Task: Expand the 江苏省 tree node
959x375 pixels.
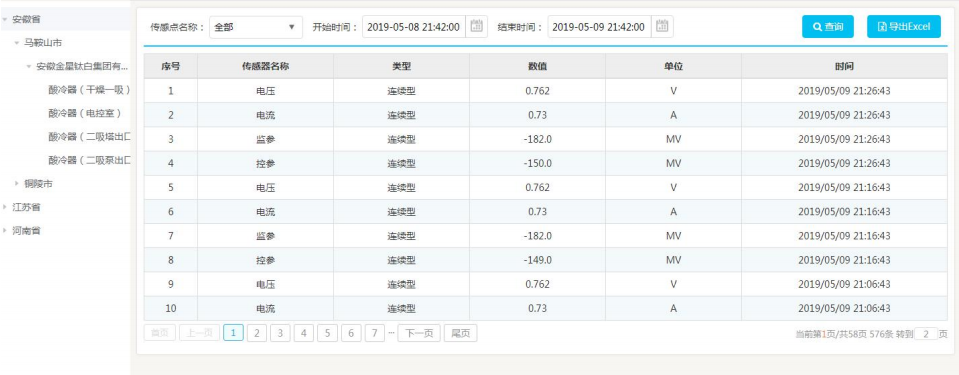Action: [5, 207]
